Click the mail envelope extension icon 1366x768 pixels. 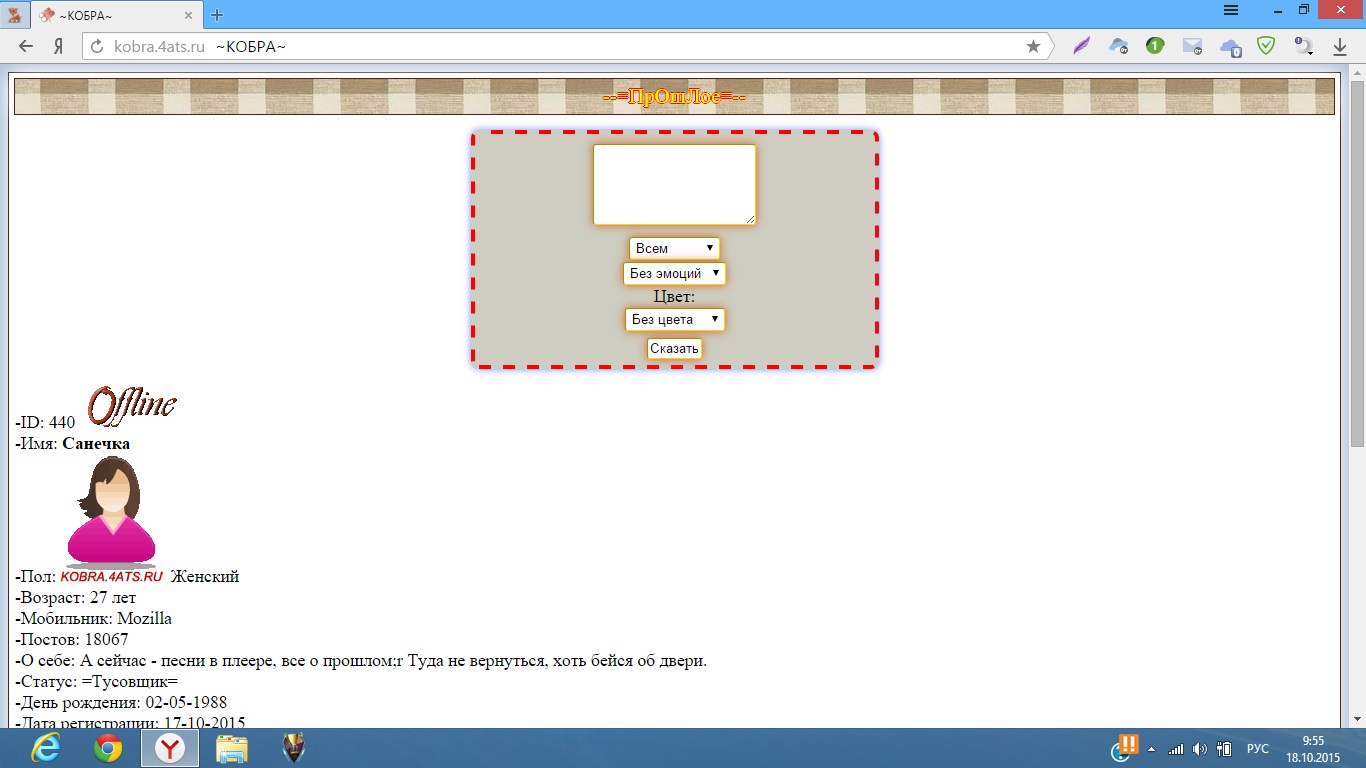(1192, 46)
